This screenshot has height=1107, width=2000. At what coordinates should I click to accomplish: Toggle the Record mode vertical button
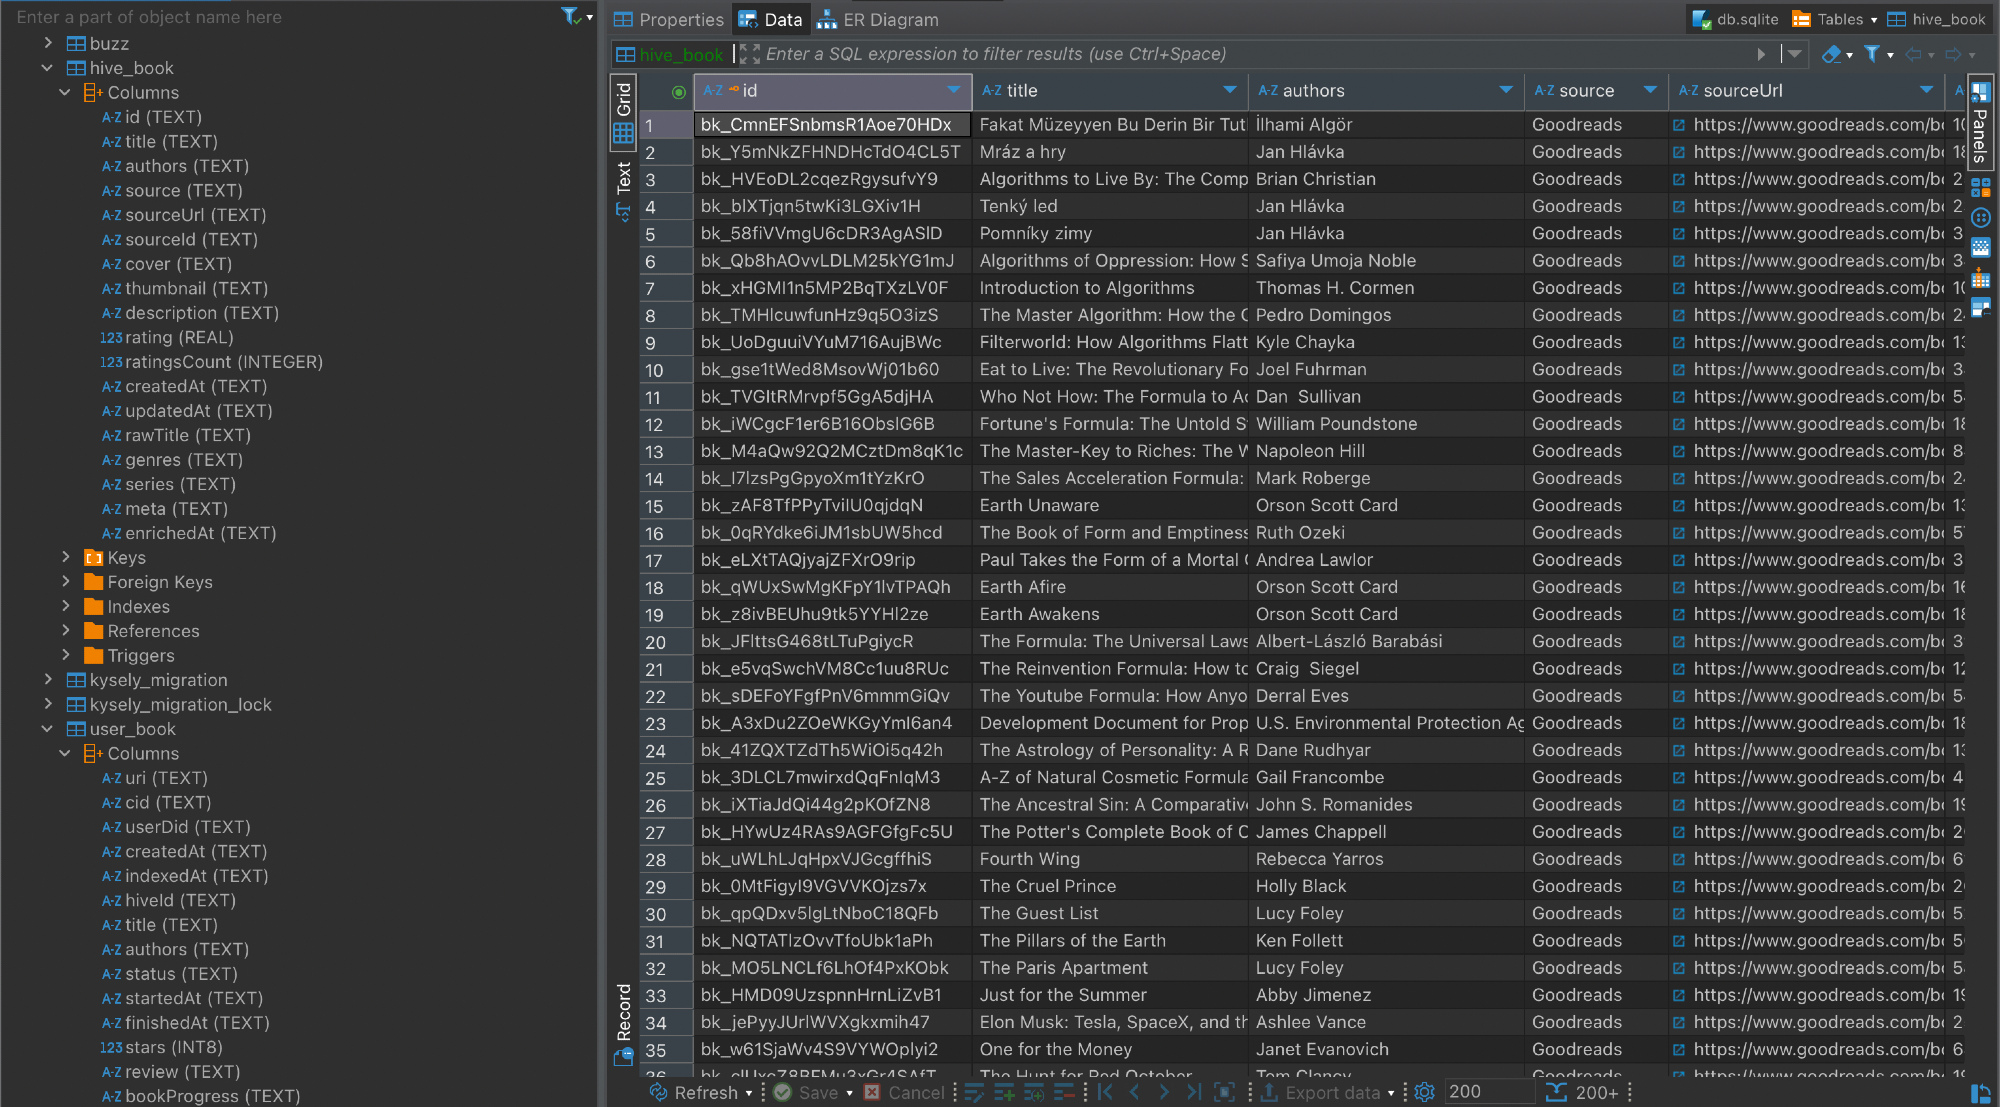pyautogui.click(x=623, y=1012)
